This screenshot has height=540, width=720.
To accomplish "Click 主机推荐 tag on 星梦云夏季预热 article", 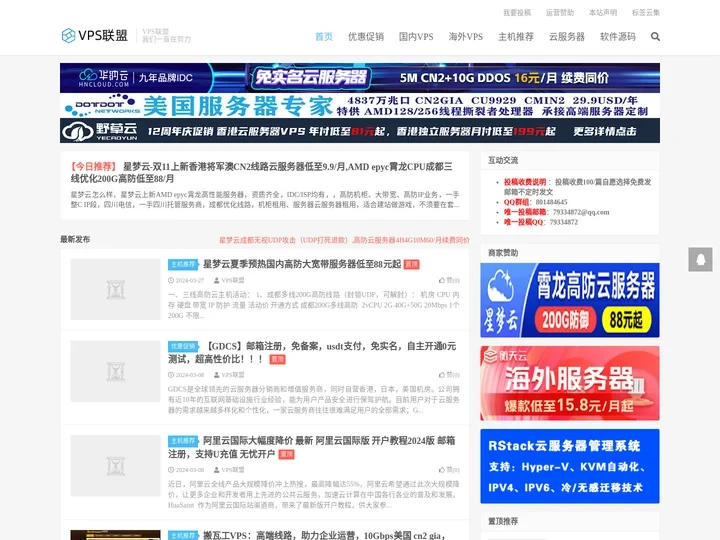I will click(x=183, y=264).
